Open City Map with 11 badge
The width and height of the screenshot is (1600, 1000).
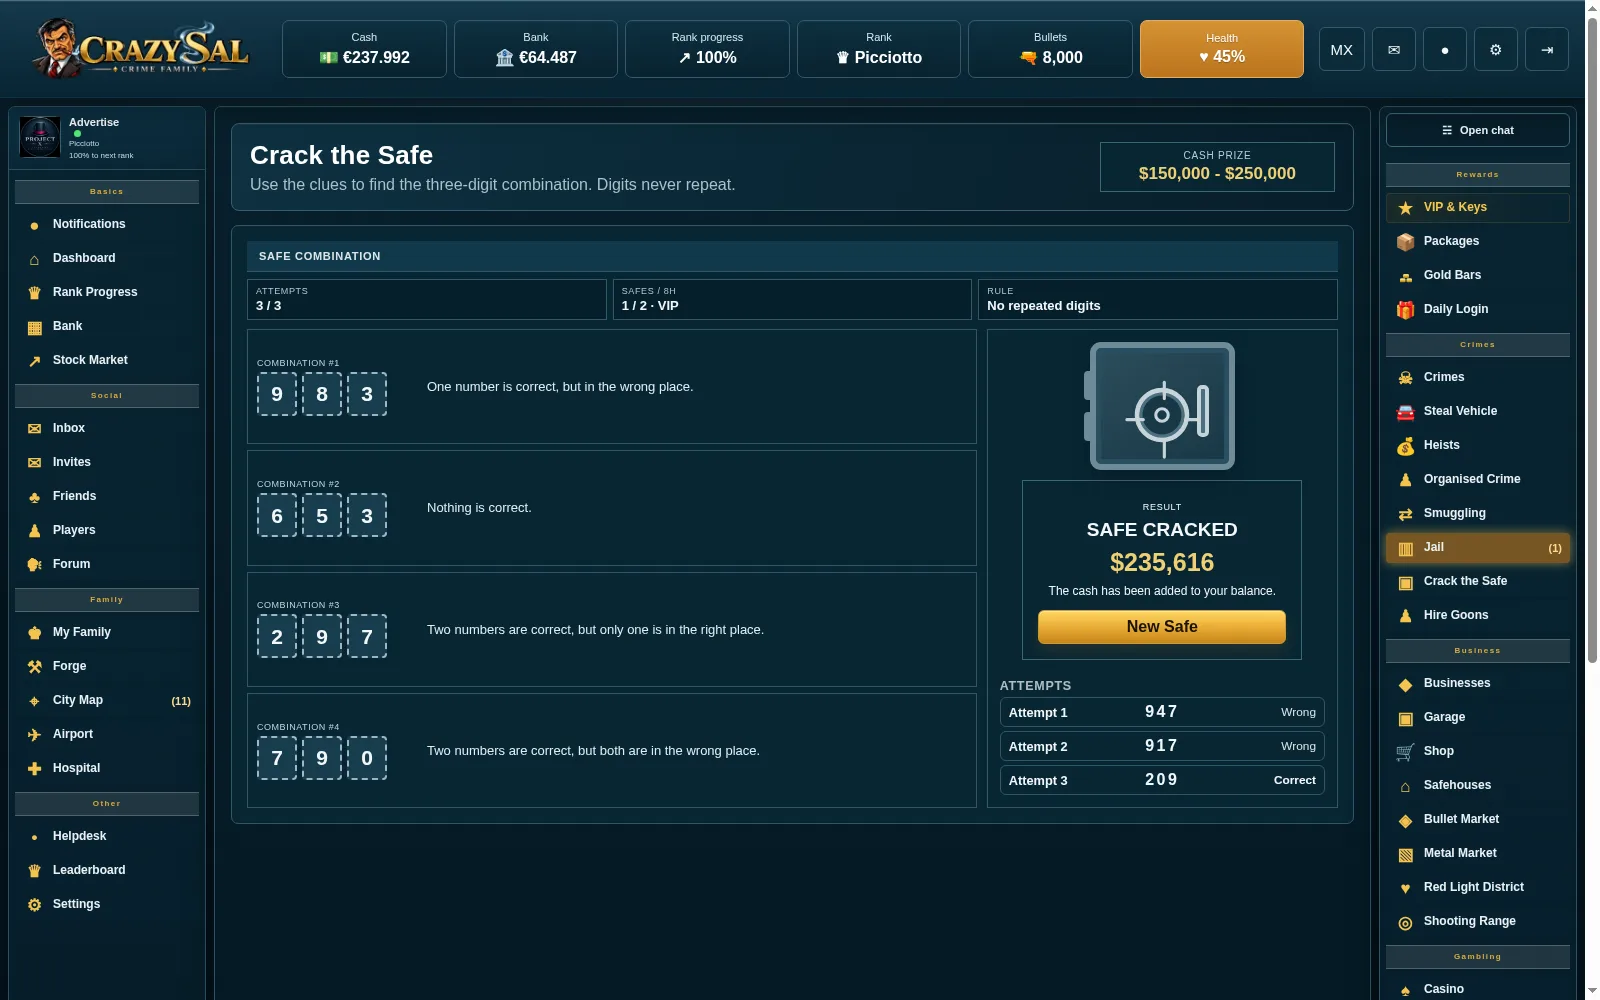point(107,700)
